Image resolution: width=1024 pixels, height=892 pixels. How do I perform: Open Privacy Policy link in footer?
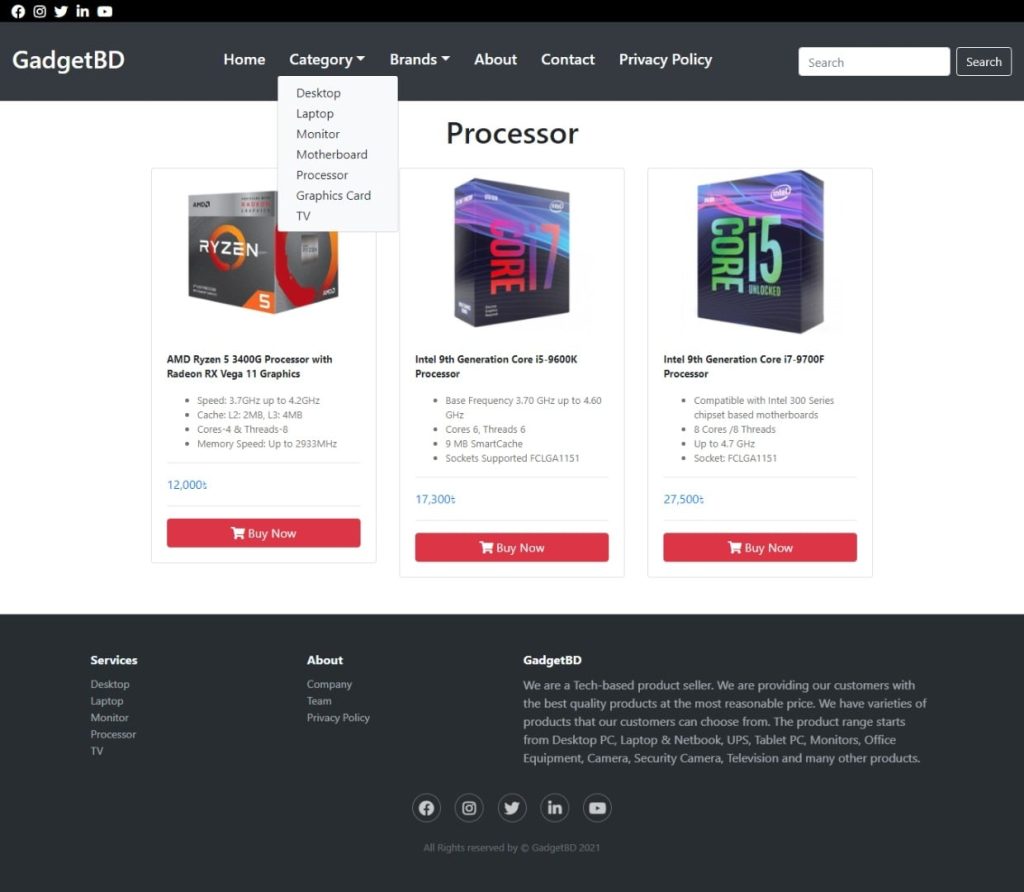coord(338,718)
